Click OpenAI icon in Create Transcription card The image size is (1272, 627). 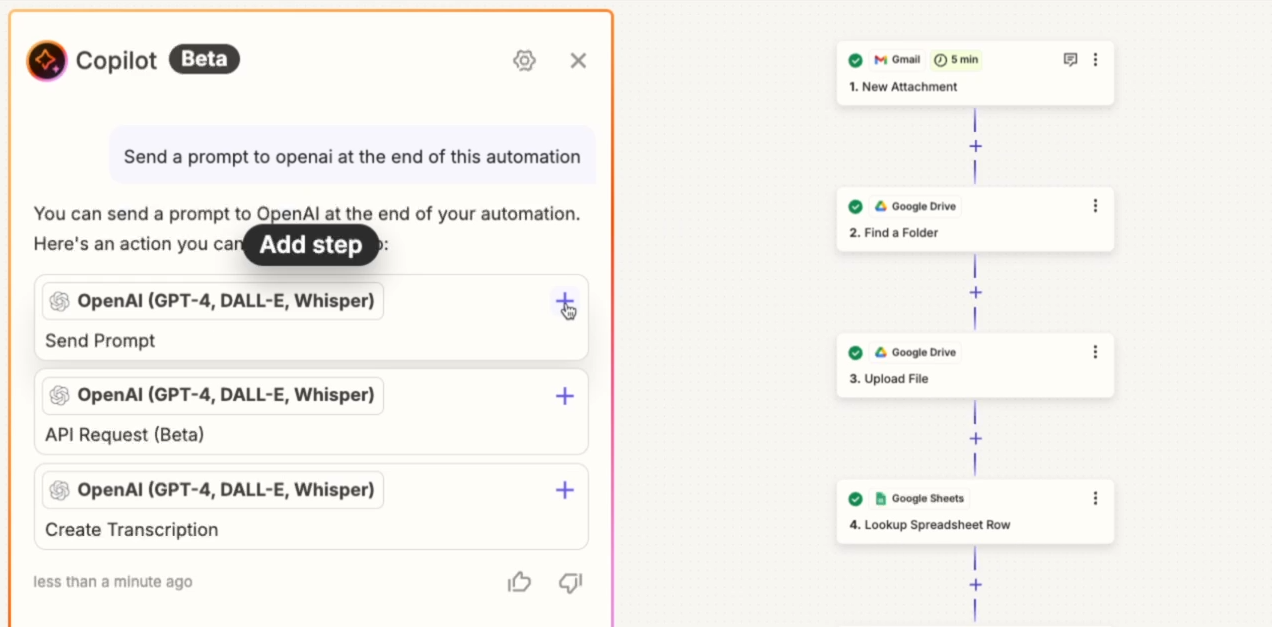point(60,490)
